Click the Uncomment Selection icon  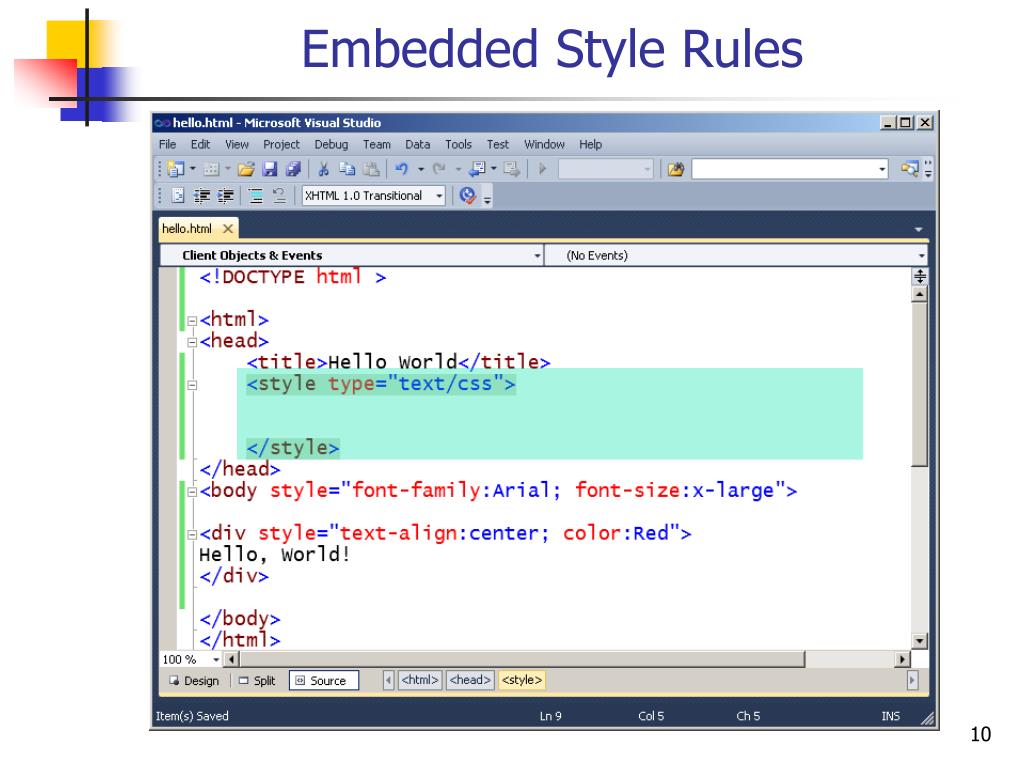[279, 195]
